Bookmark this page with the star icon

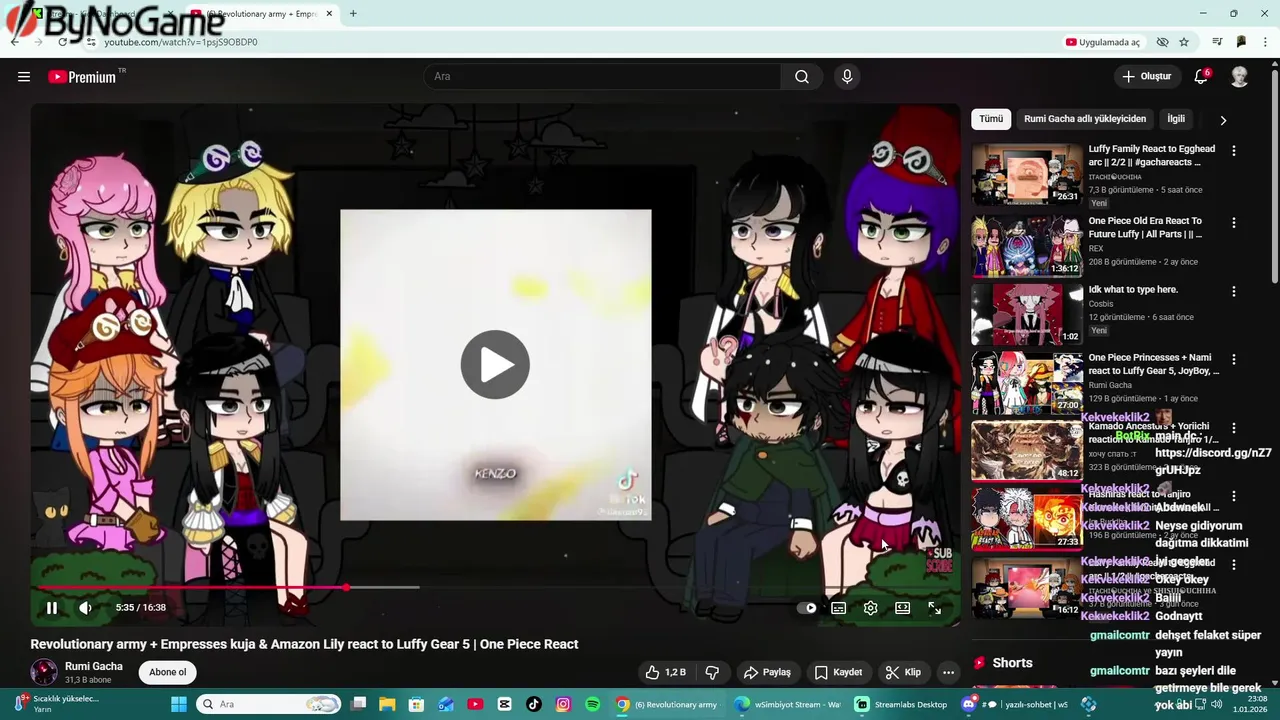[1184, 42]
